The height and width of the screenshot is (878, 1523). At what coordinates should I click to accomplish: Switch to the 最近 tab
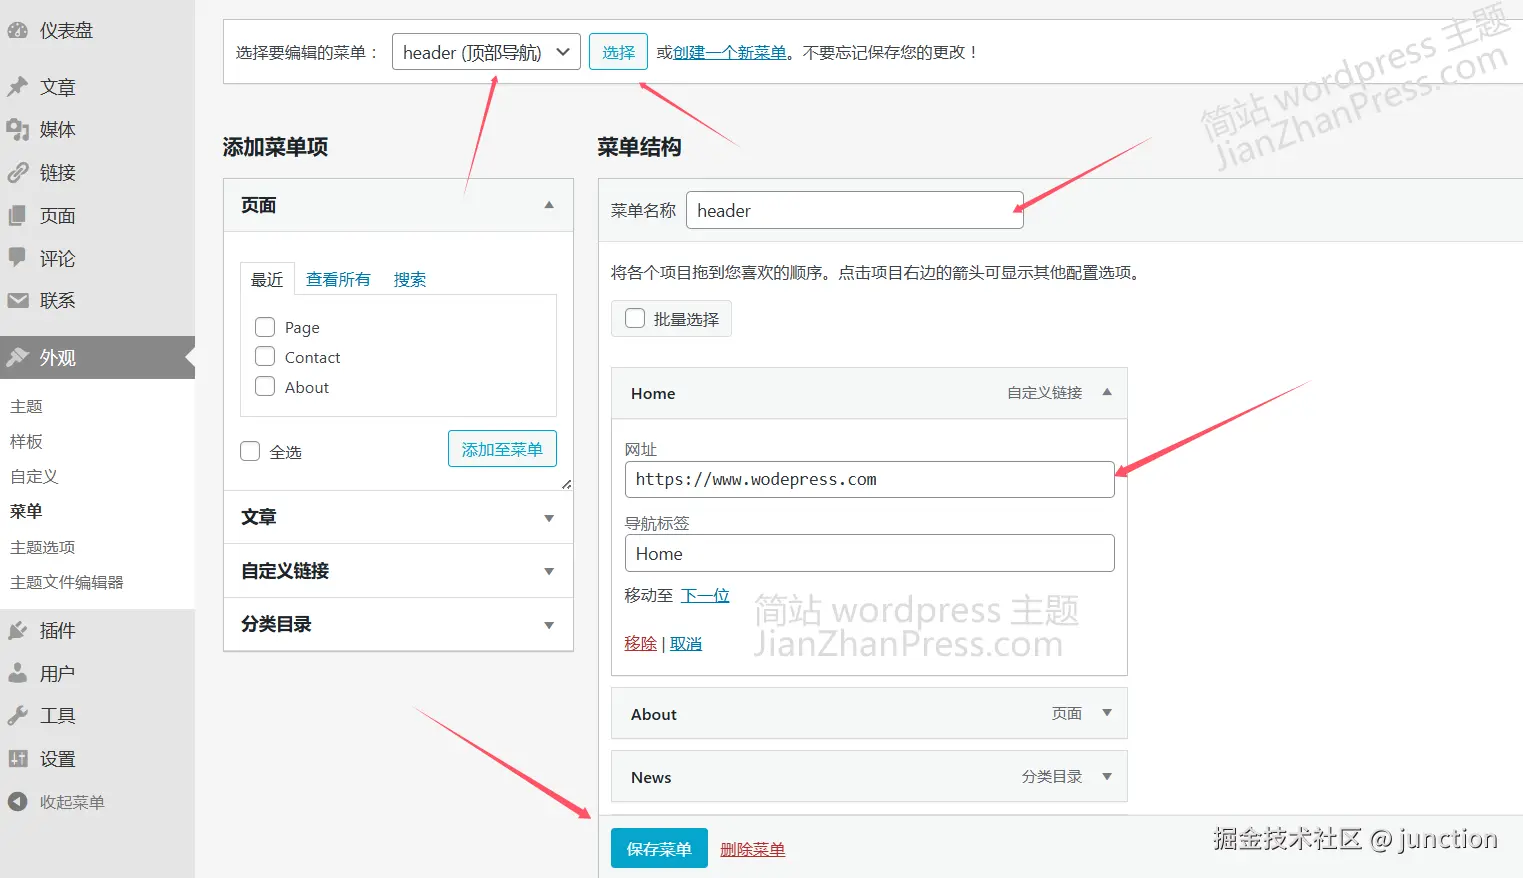tap(267, 279)
